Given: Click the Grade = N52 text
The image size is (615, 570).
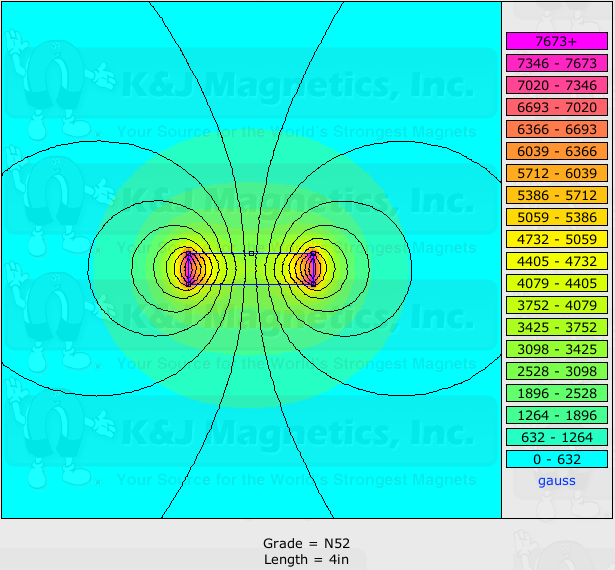Looking at the screenshot, I should point(306,543).
